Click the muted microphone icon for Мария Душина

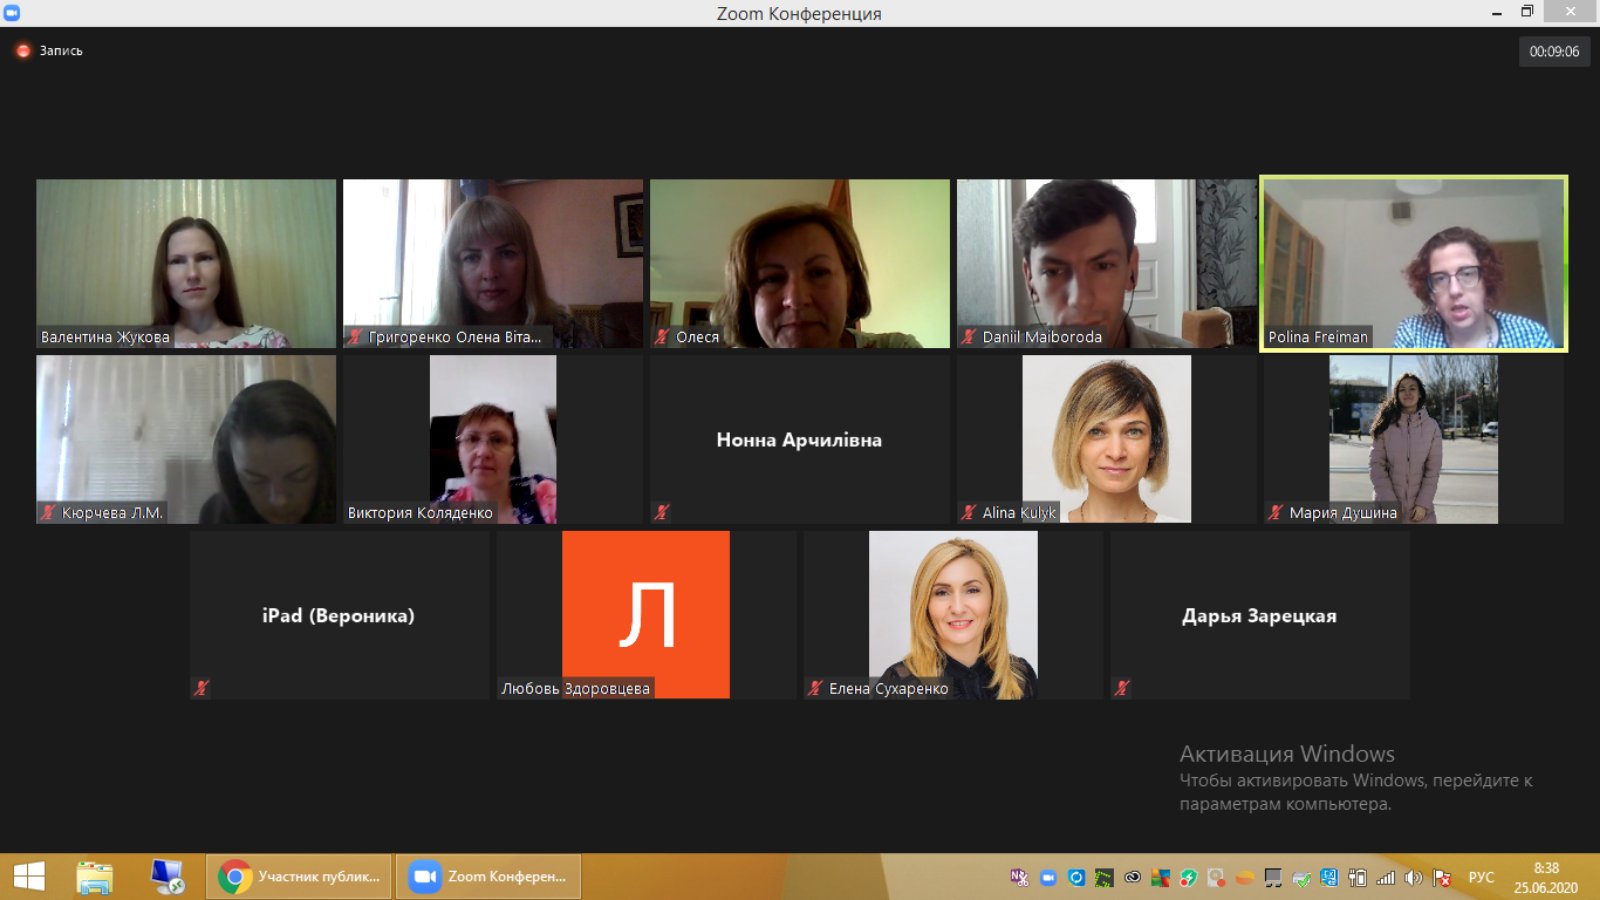click(x=1276, y=513)
